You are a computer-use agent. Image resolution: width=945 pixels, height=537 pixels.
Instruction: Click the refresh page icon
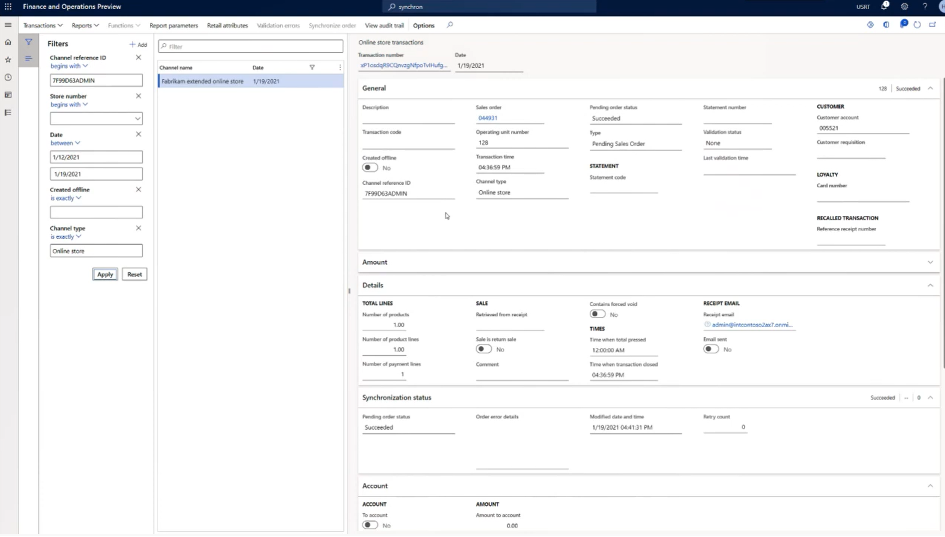coord(917,25)
